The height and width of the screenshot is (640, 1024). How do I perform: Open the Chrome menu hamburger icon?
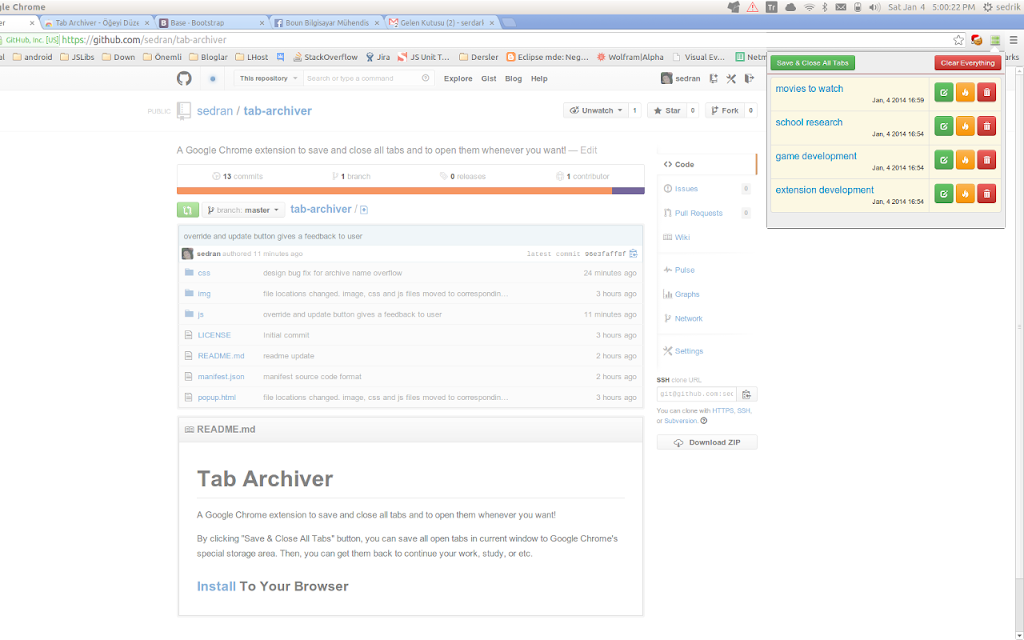point(1013,40)
